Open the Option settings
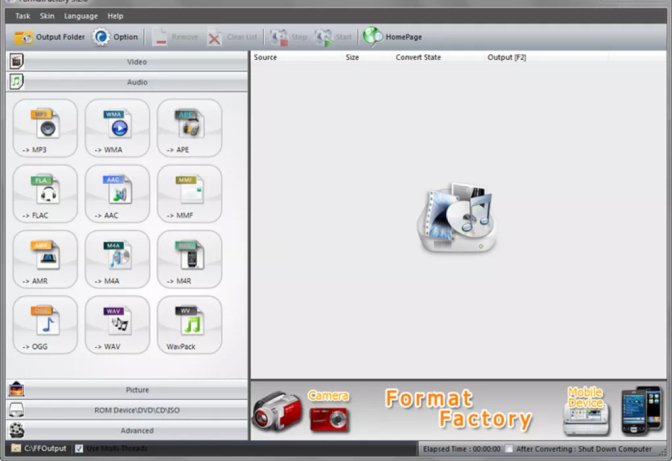 (116, 37)
